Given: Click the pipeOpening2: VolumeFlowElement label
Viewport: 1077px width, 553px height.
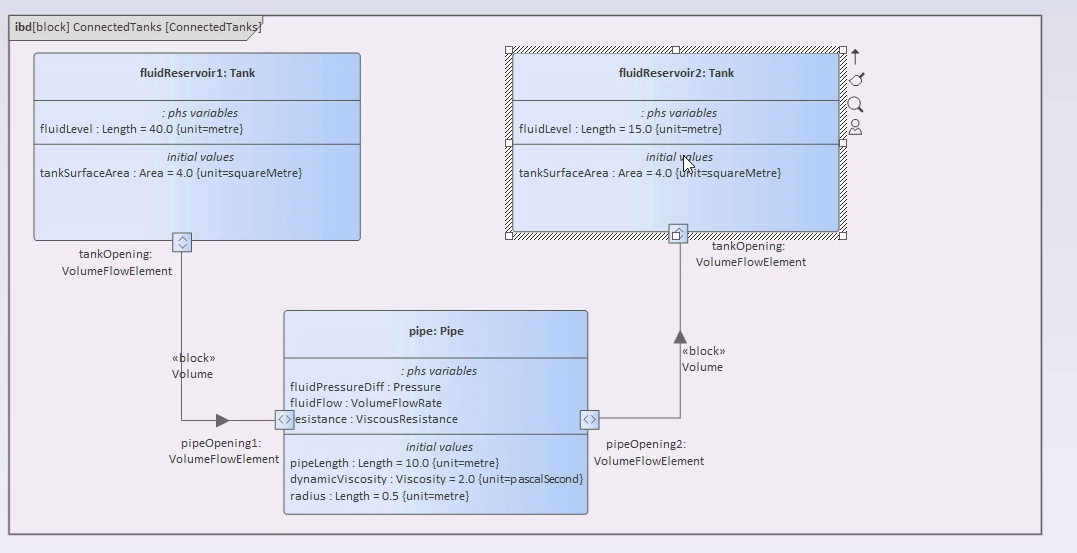Looking at the screenshot, I should 648,453.
